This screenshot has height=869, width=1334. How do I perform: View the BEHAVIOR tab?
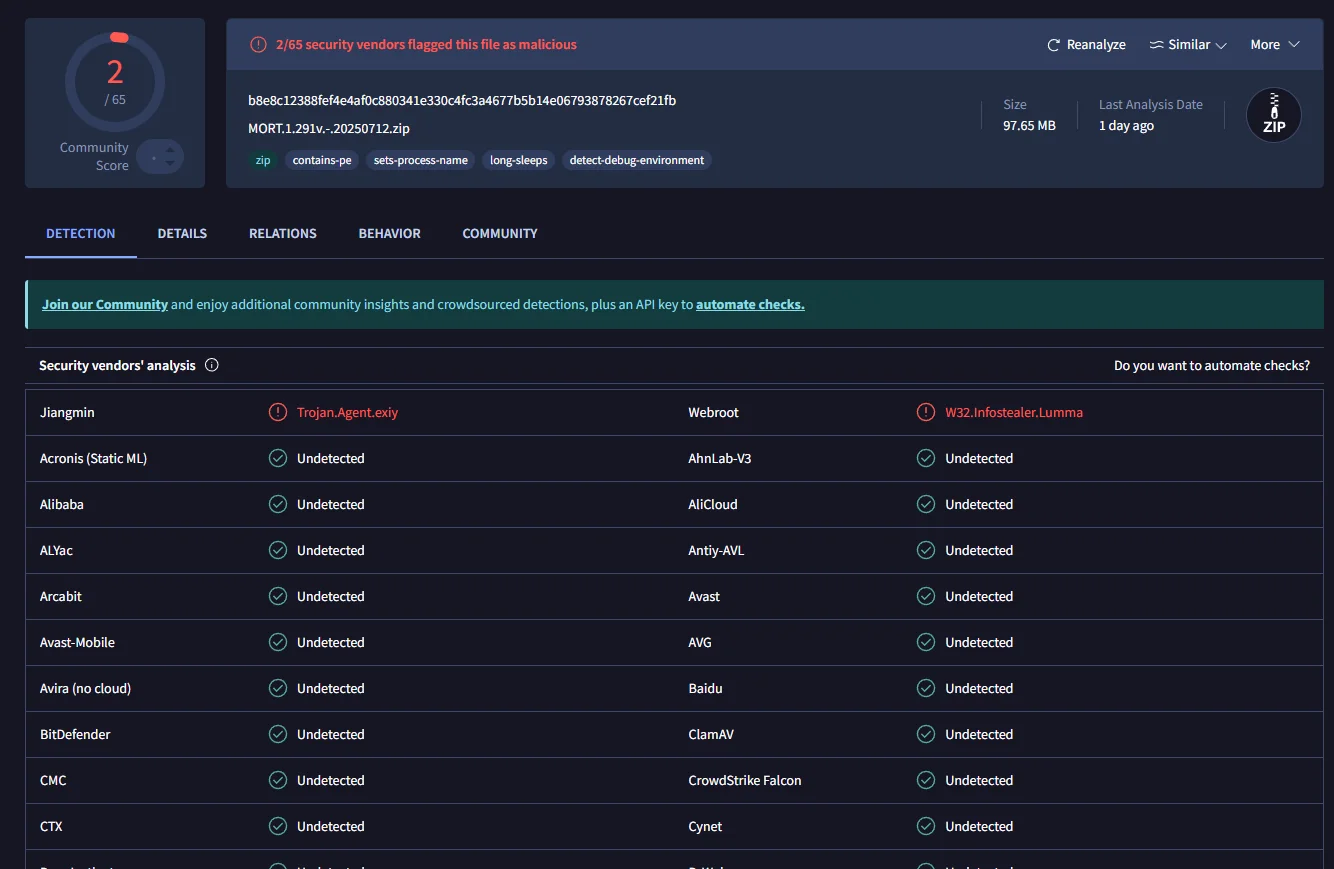pos(390,233)
